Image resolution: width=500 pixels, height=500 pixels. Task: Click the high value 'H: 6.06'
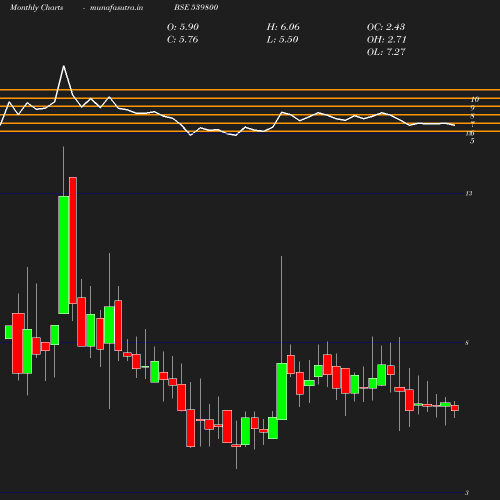click(283, 27)
